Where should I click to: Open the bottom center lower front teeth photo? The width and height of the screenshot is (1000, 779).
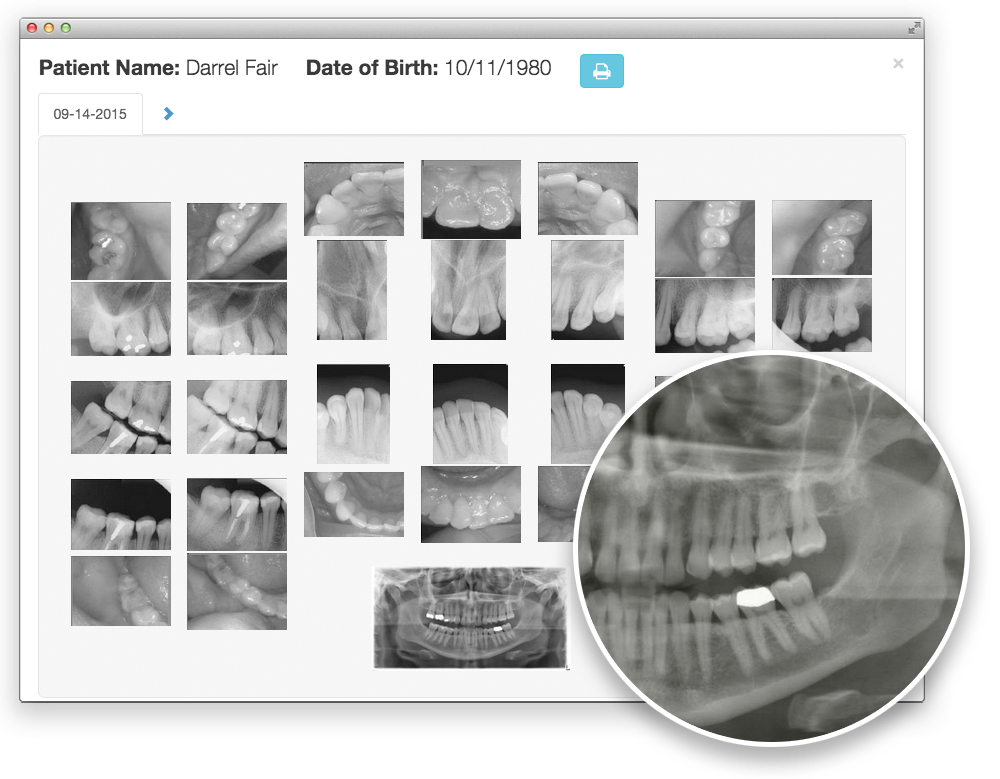471,504
